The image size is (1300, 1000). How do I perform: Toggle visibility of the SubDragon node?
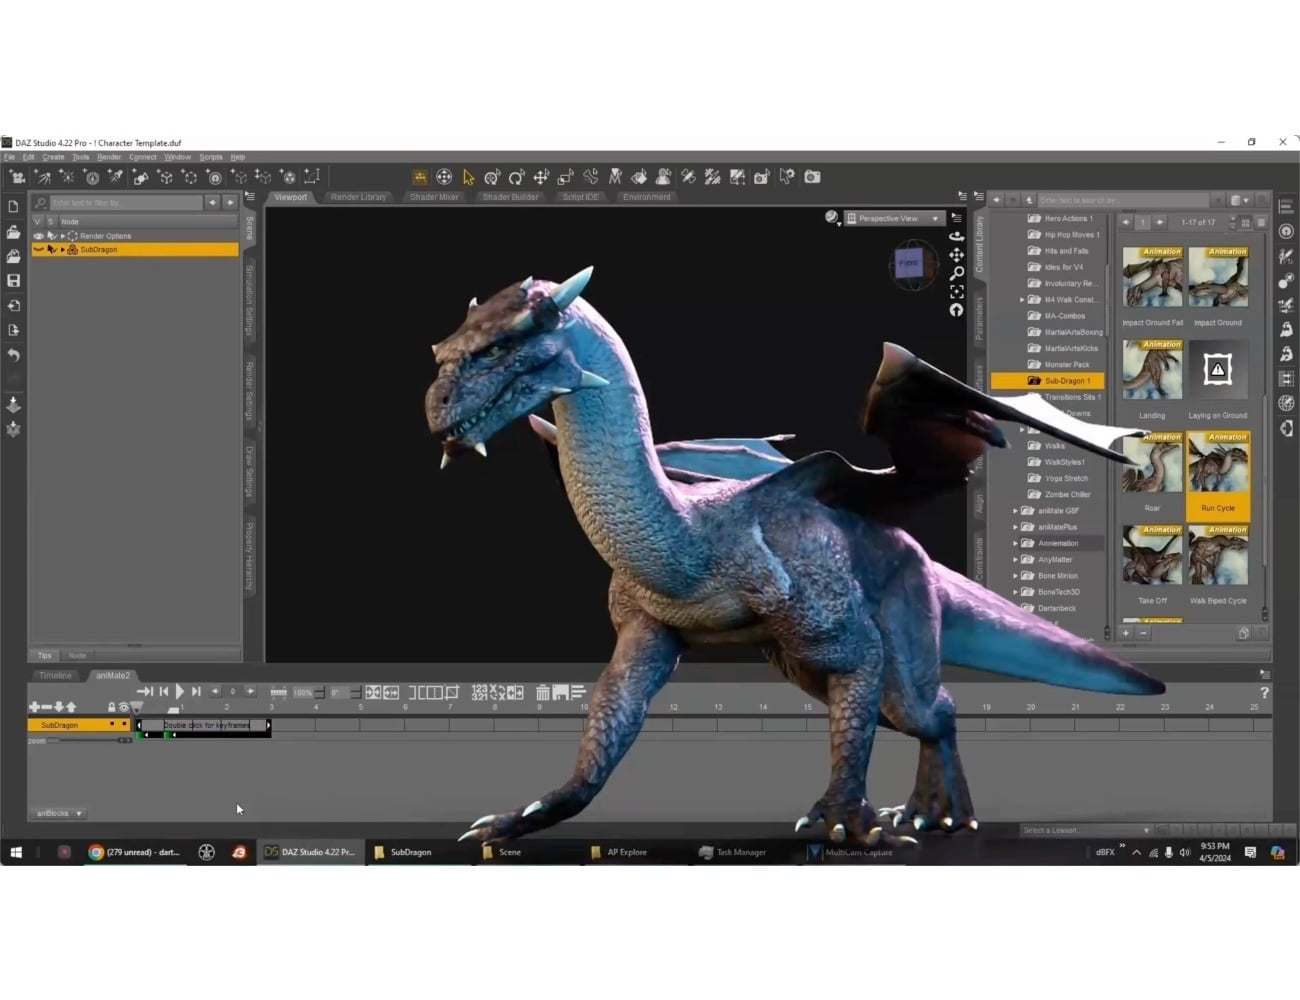(x=38, y=249)
